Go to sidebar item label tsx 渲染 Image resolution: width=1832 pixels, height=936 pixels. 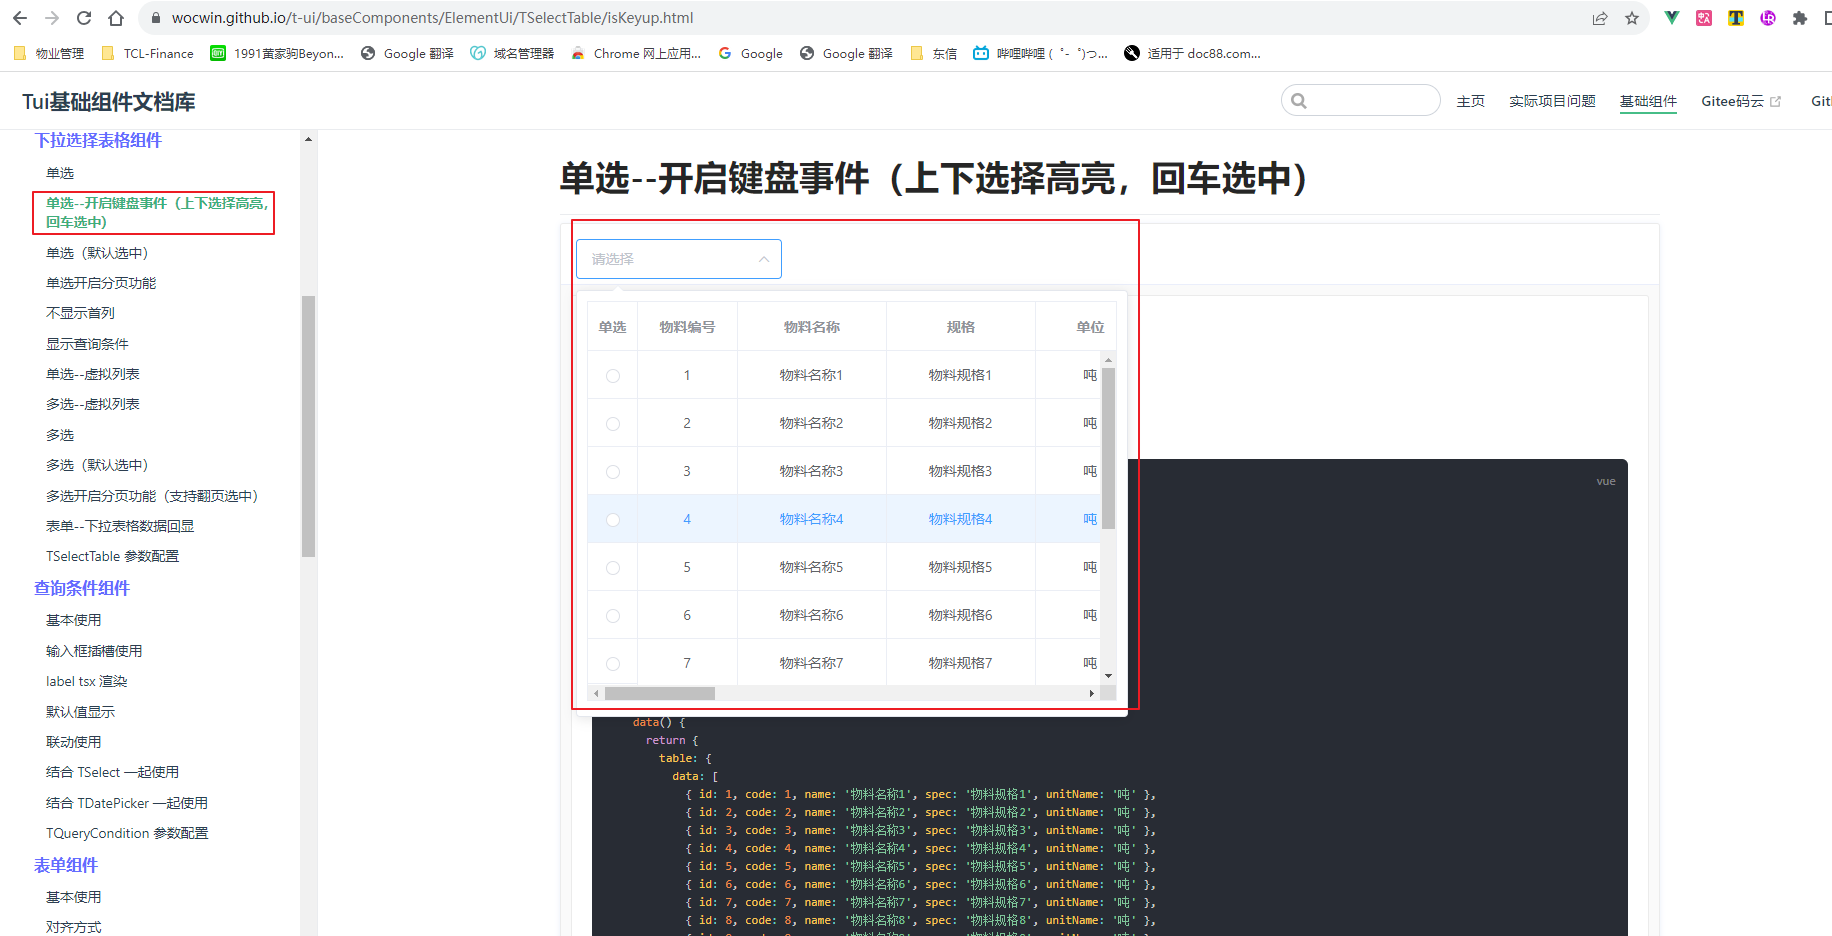pos(86,681)
